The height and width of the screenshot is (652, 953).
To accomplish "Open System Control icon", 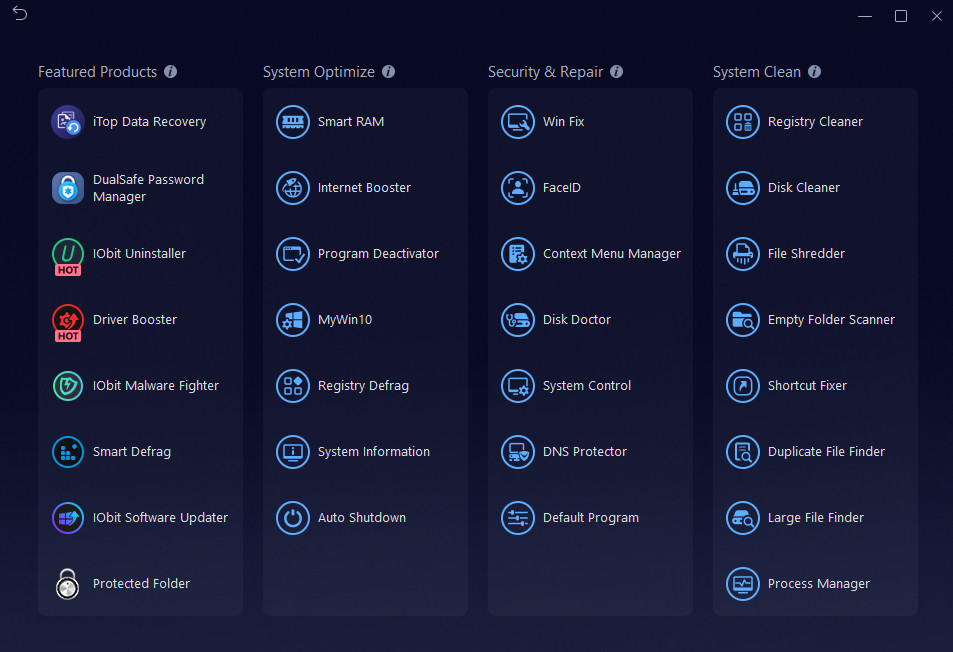I will point(518,386).
